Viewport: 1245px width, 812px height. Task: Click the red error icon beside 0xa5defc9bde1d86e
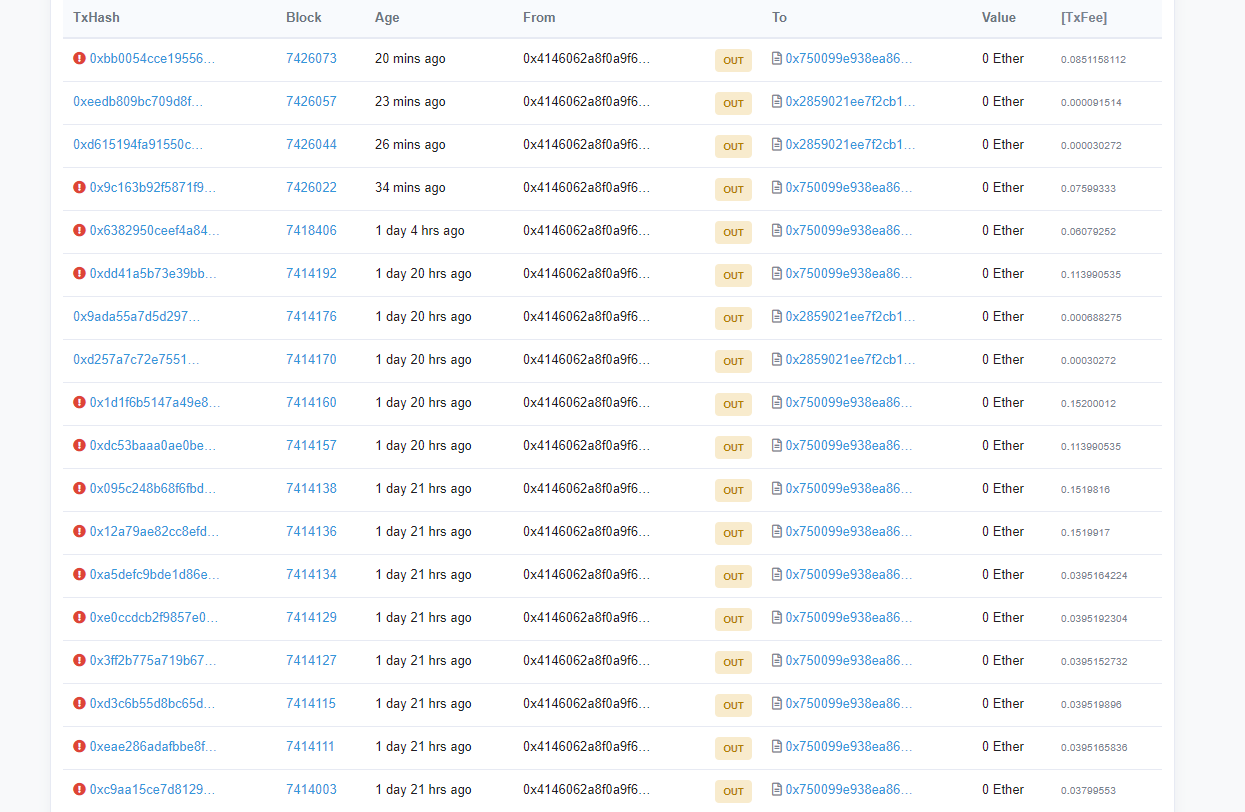coord(80,574)
